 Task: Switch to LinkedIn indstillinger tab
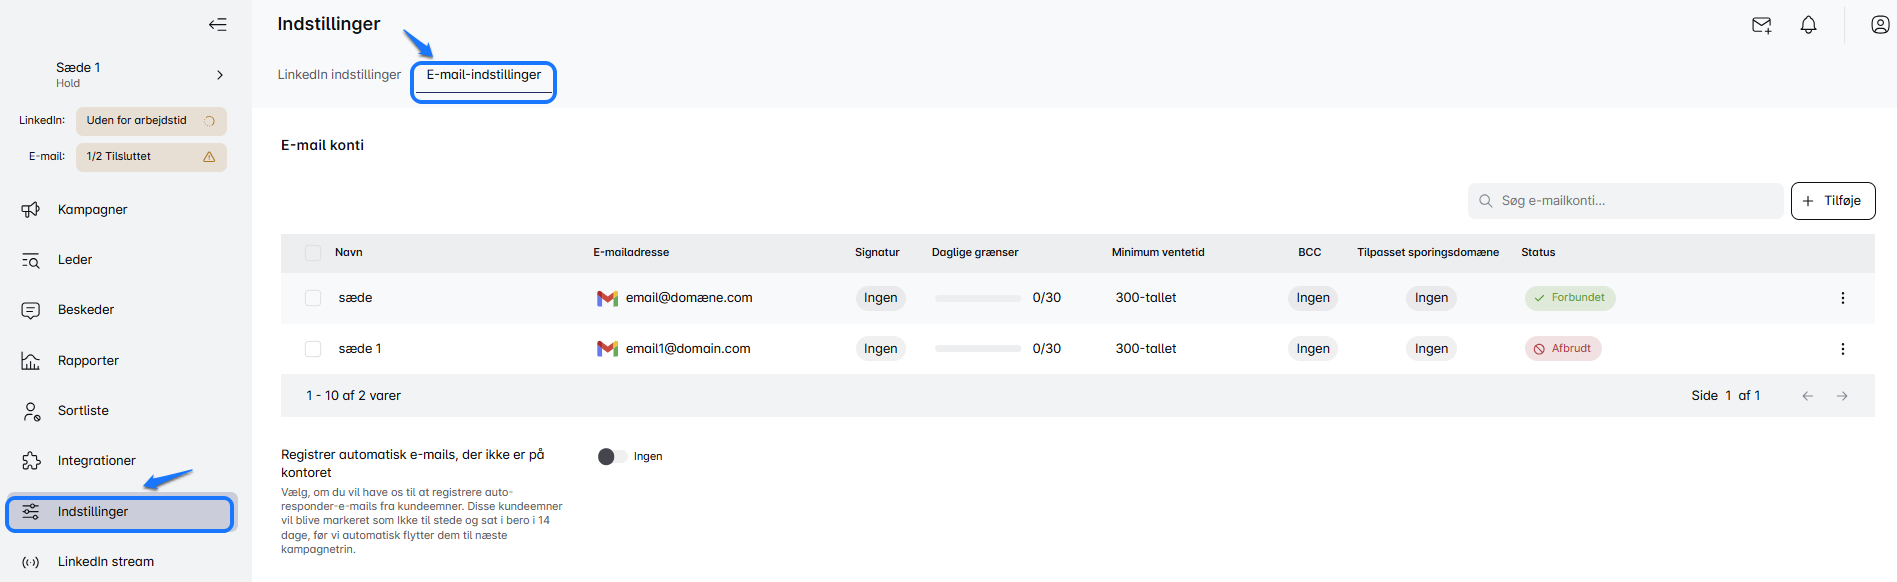pos(339,75)
